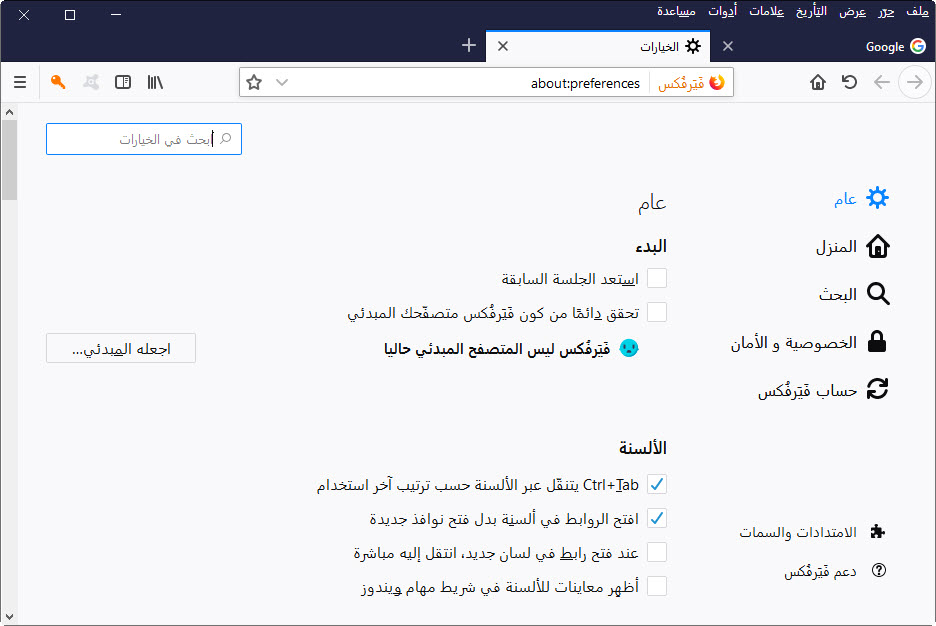Screen dimensions: 936x626
Task: Close the Google tab
Action: click(x=728, y=46)
